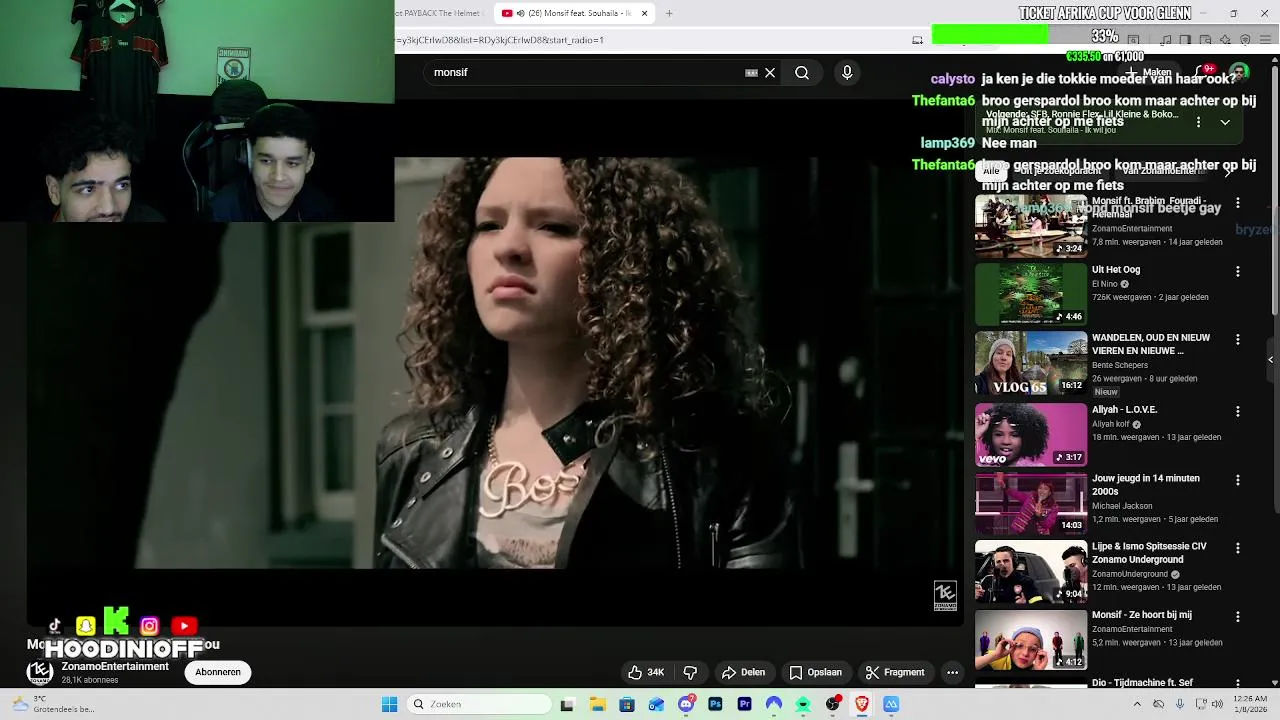Image resolution: width=1280 pixels, height=720 pixels.
Task: Open more actions menu beside Fragment
Action: pos(952,672)
